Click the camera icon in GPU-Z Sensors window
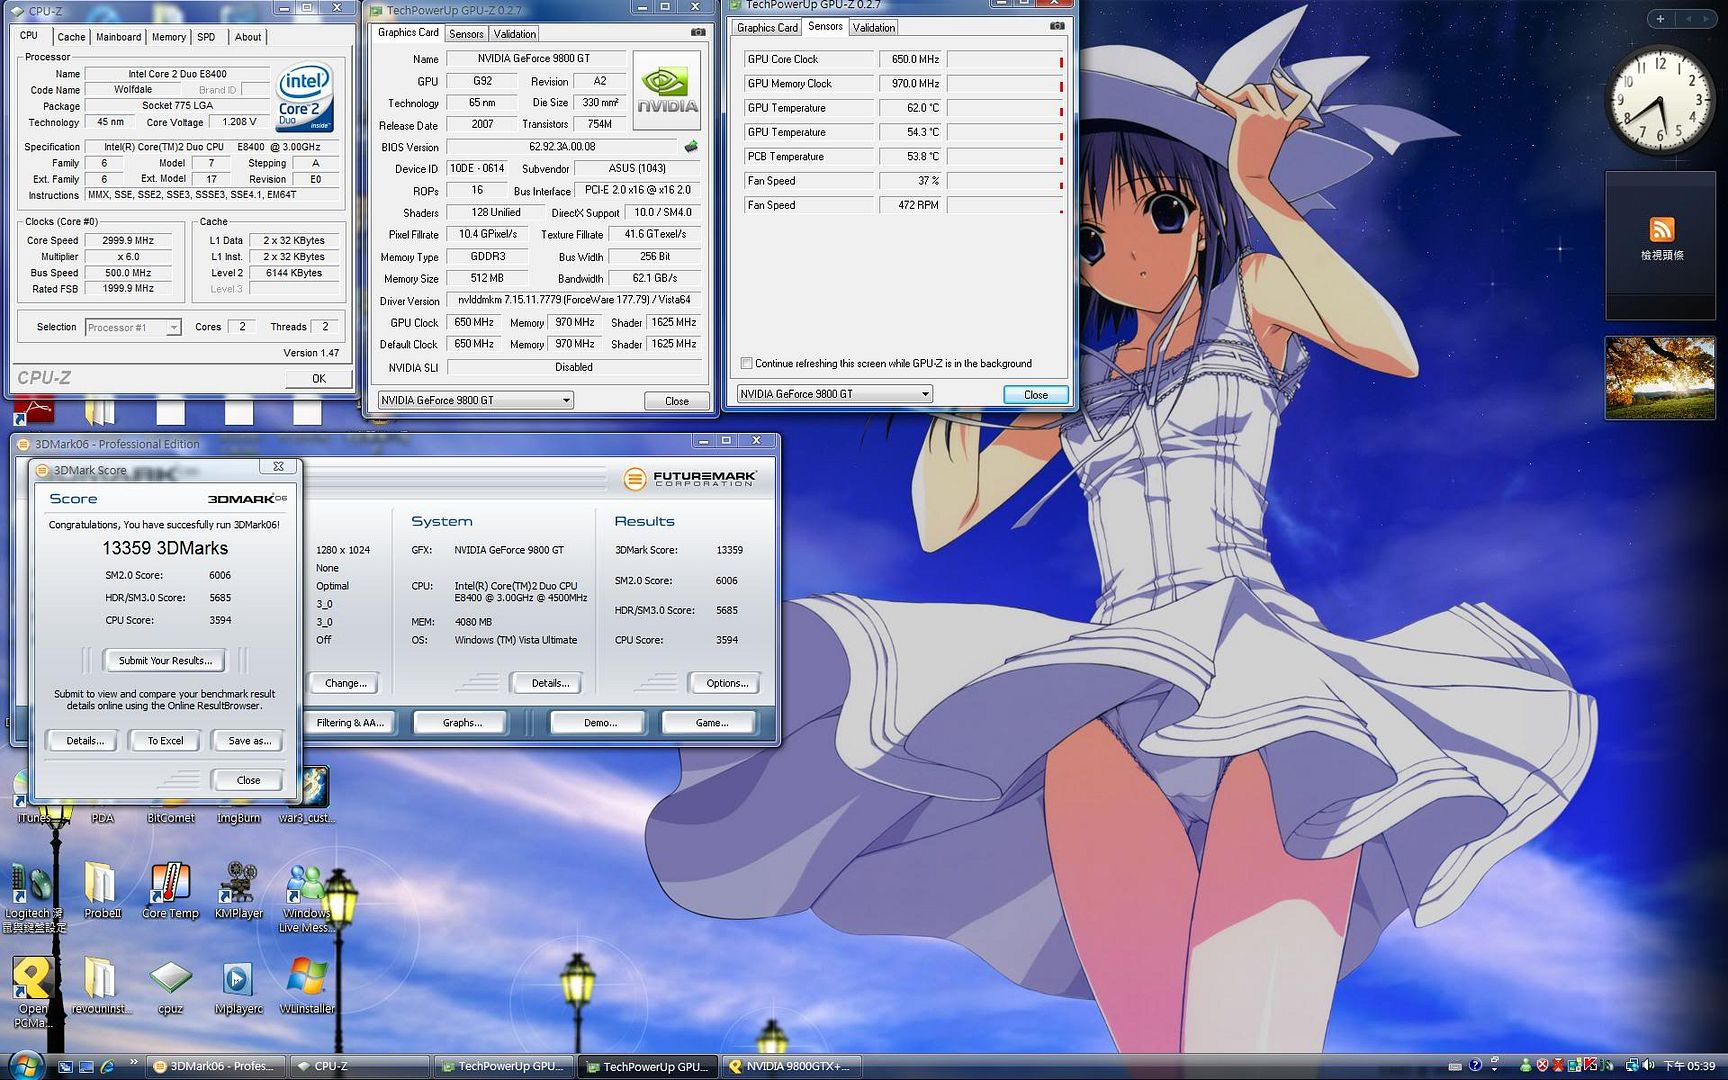1728x1080 pixels. click(x=1057, y=26)
